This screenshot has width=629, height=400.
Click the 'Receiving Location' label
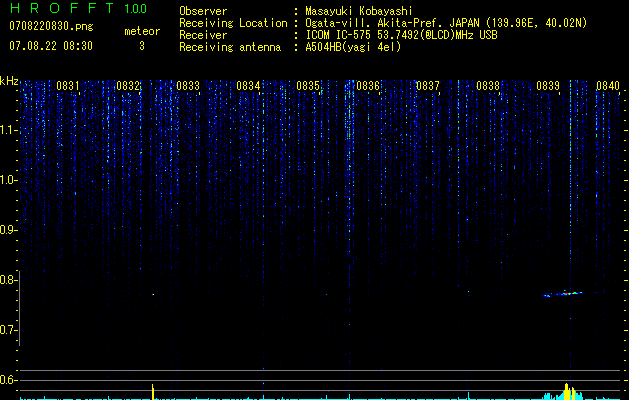tap(233, 23)
